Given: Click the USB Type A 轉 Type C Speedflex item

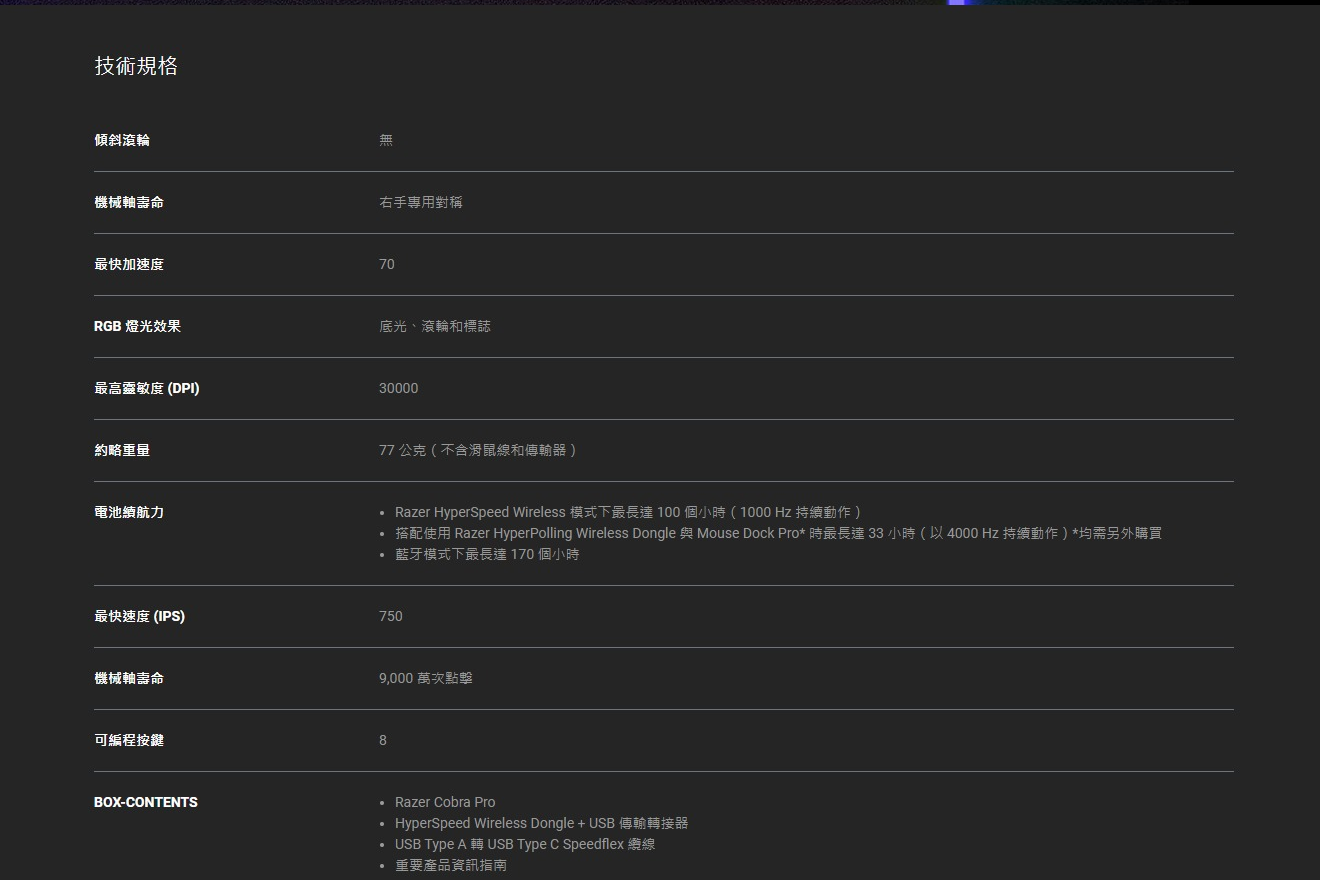Looking at the screenshot, I should coord(525,844).
